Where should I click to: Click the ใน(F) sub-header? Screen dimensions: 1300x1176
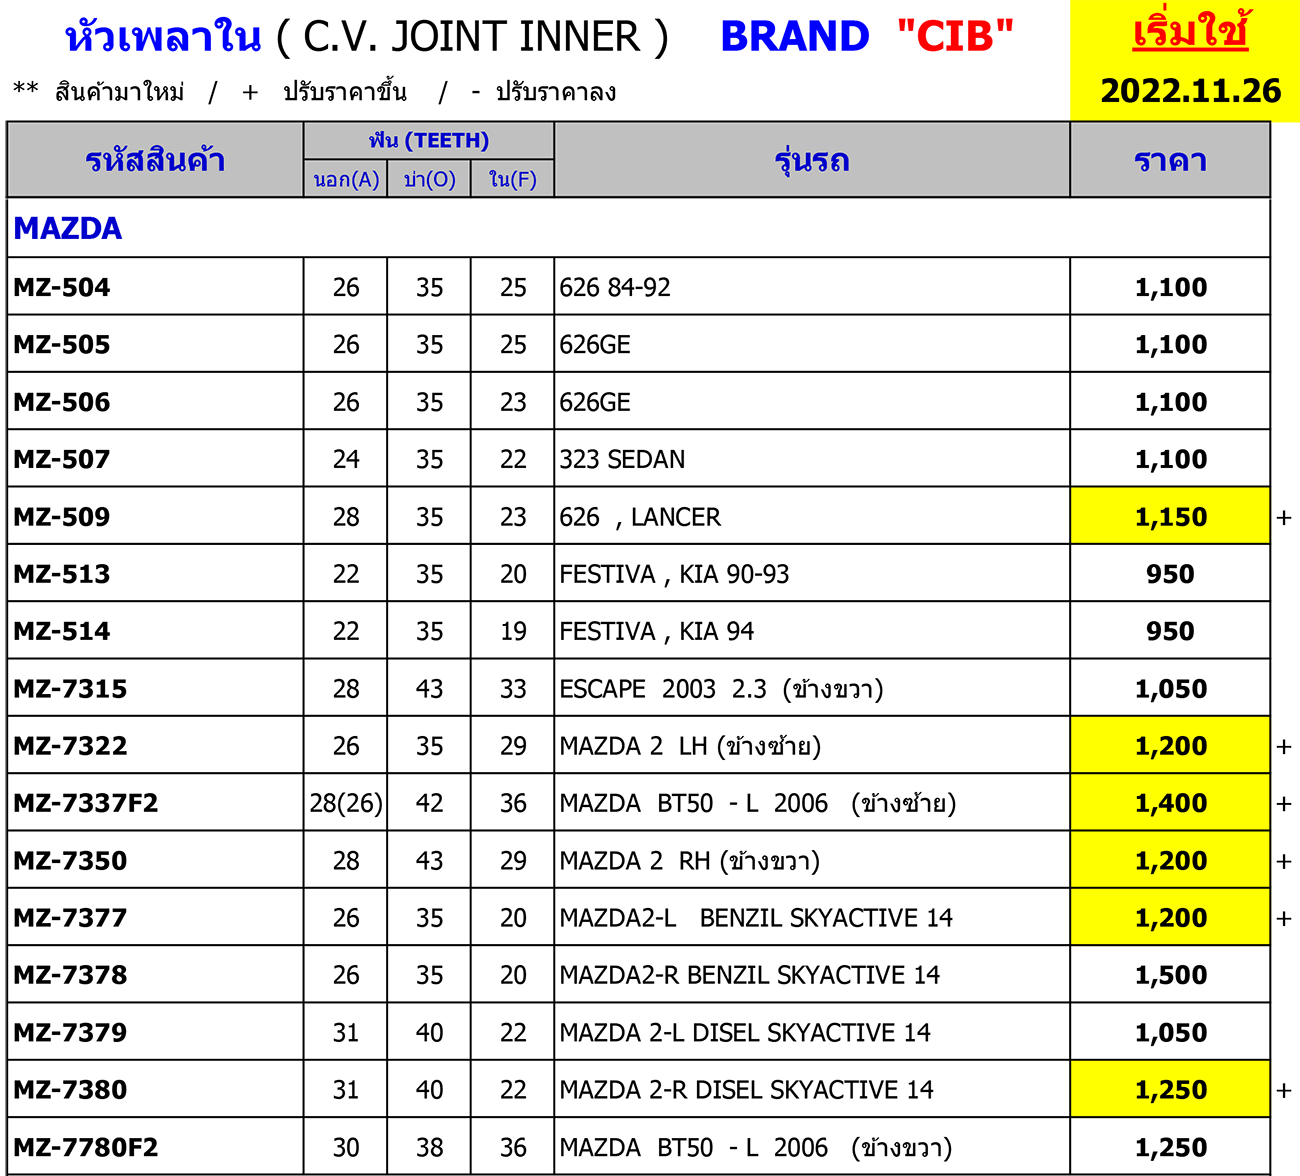(513, 180)
